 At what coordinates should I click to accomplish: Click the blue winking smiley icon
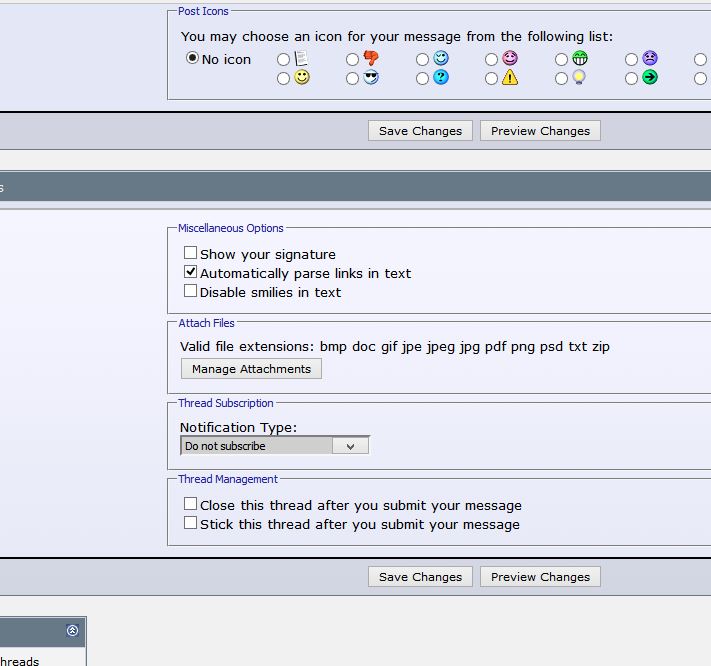coord(441,58)
